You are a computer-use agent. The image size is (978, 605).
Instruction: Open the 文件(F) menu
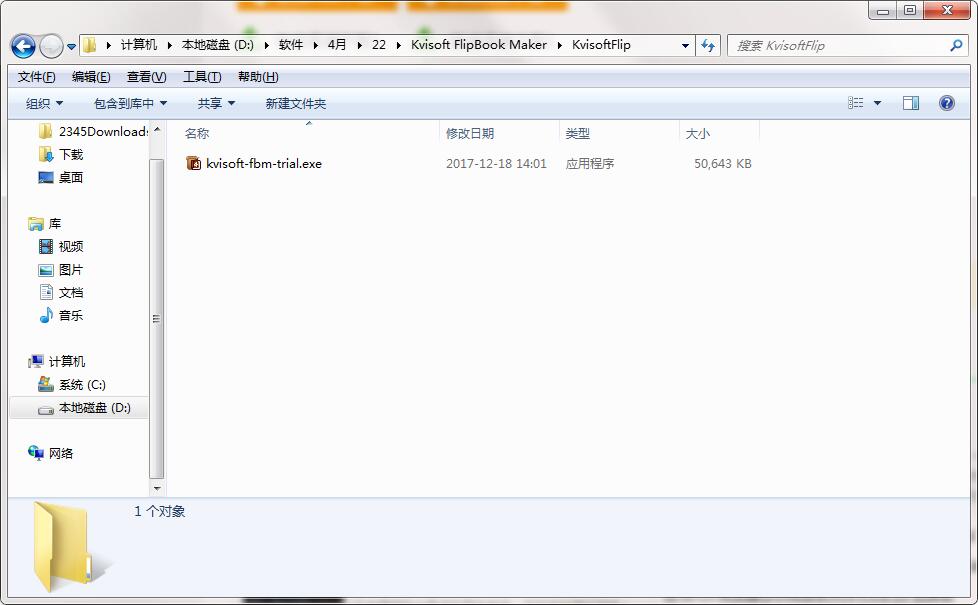point(36,77)
